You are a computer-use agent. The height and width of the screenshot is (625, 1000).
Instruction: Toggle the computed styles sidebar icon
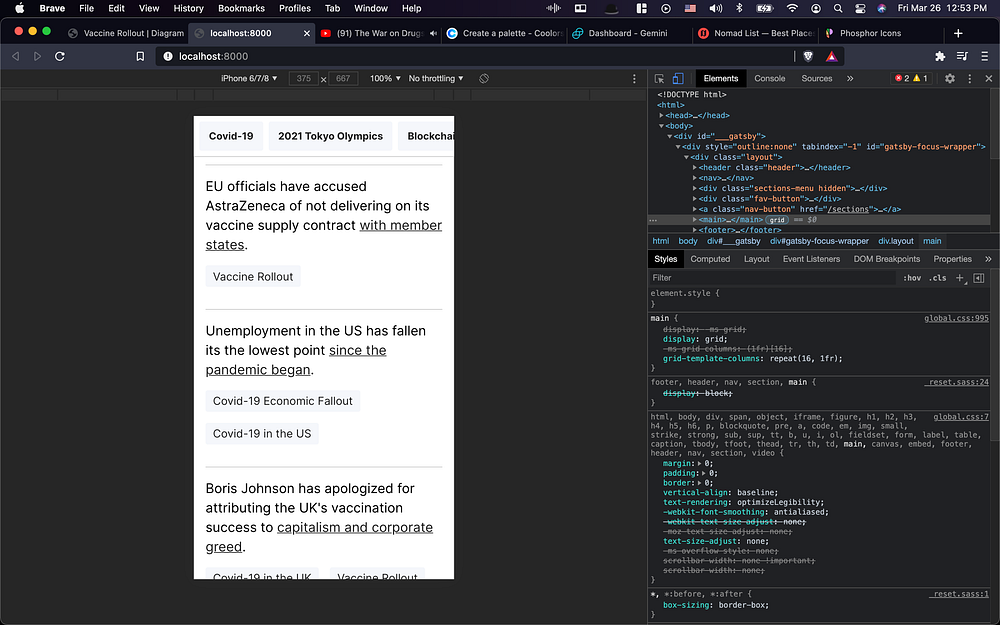[x=978, y=278]
